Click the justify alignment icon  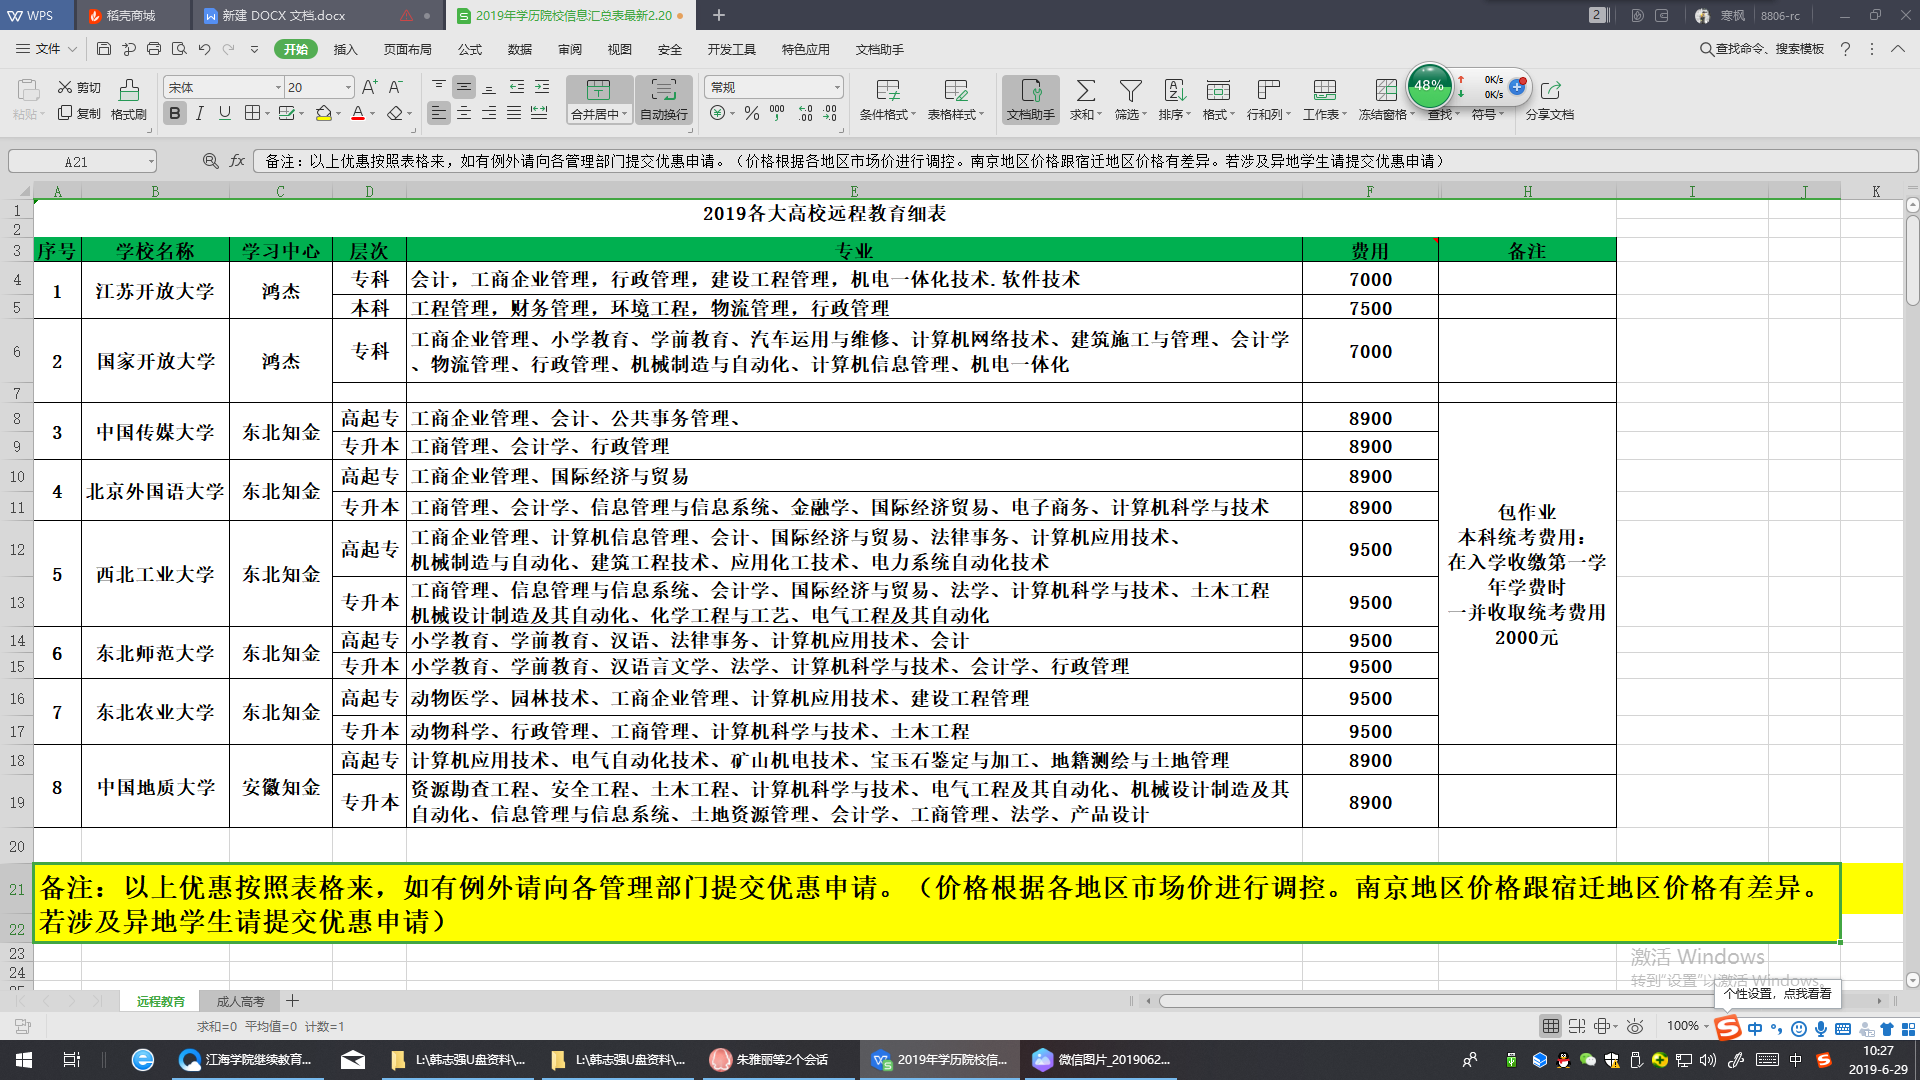click(514, 113)
